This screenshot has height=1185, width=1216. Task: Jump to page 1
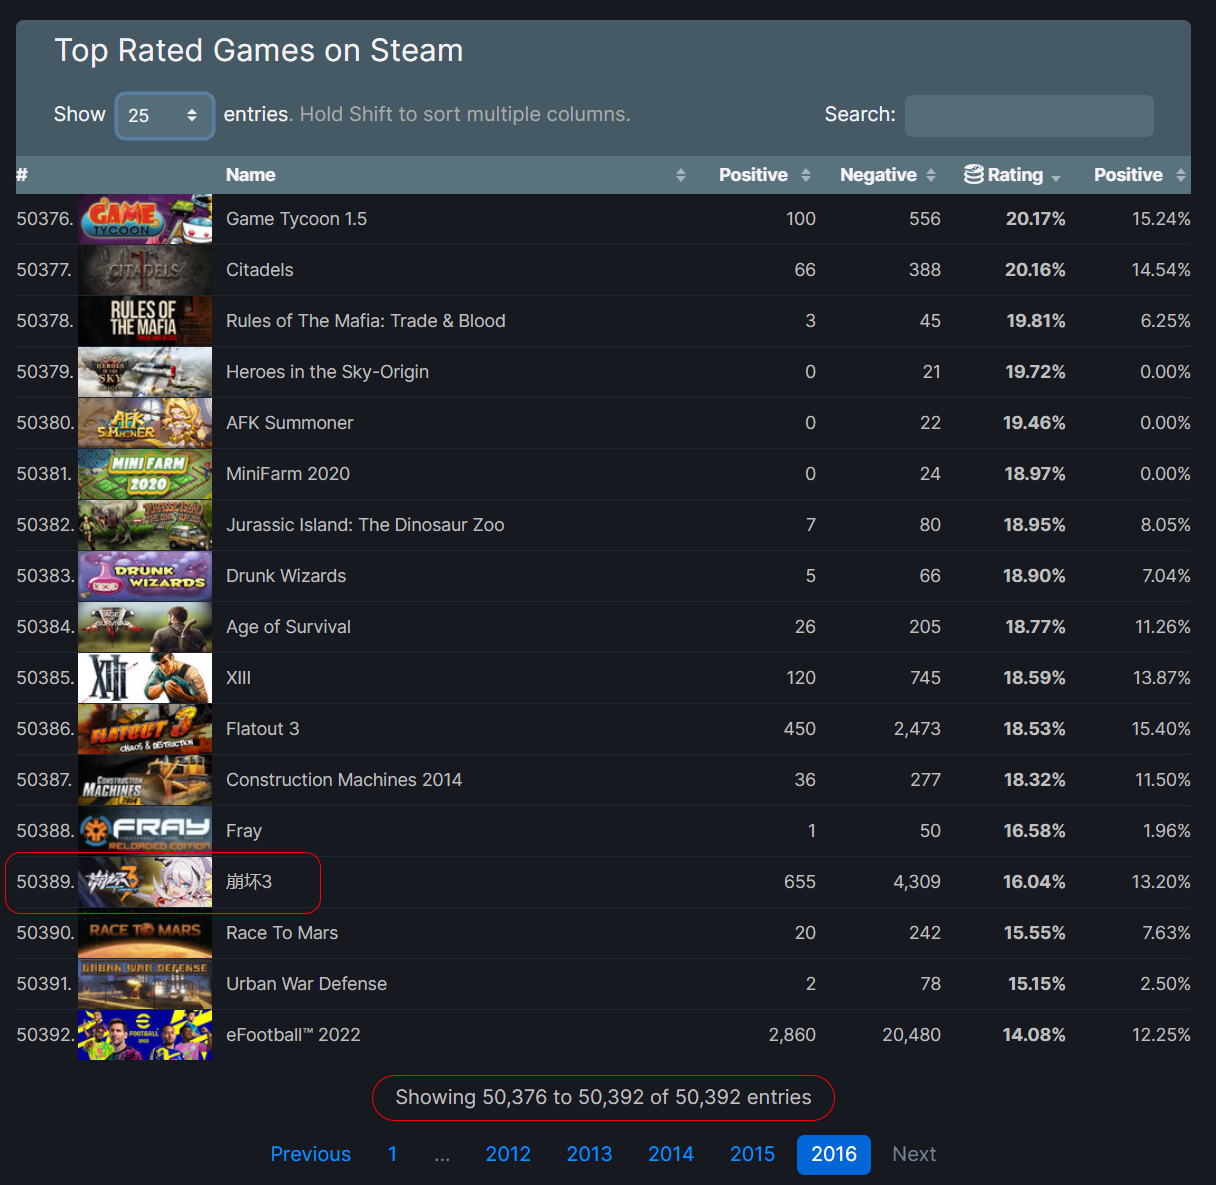point(393,1155)
